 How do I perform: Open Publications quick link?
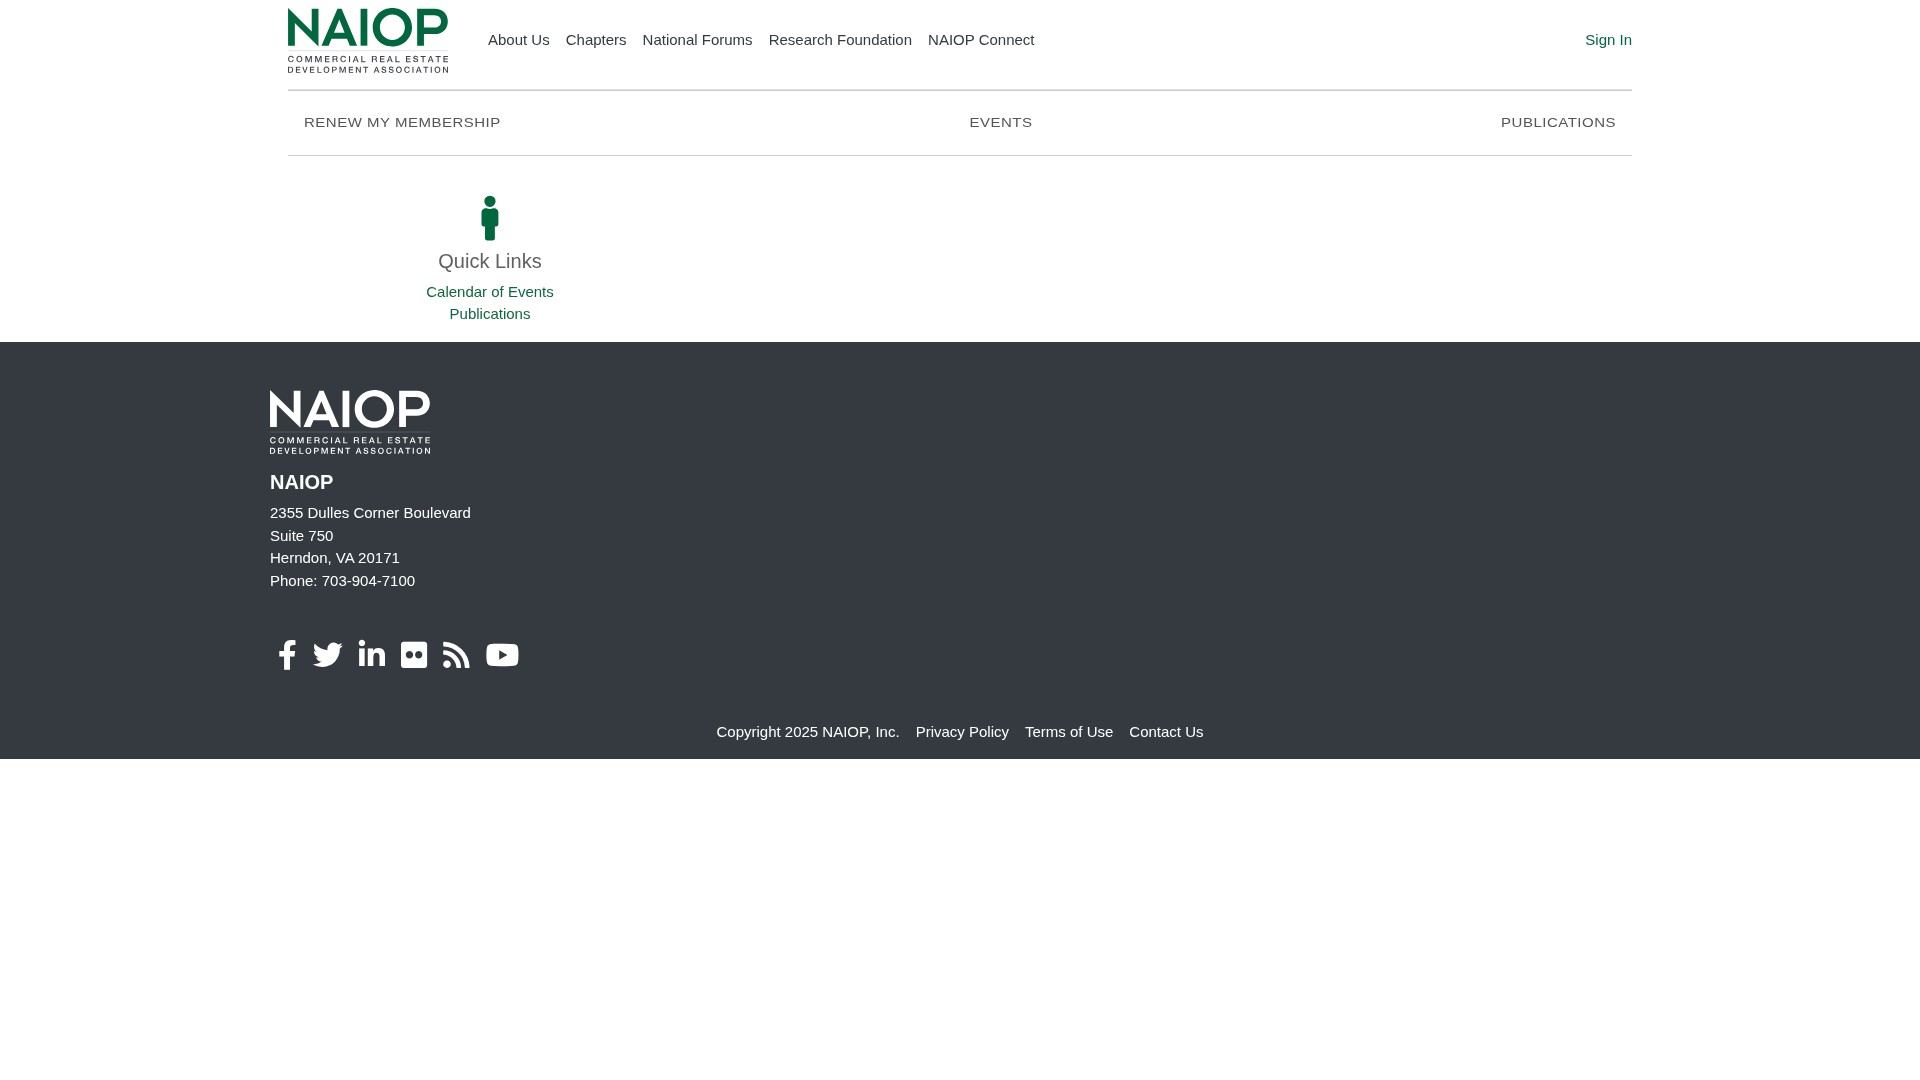[490, 314]
